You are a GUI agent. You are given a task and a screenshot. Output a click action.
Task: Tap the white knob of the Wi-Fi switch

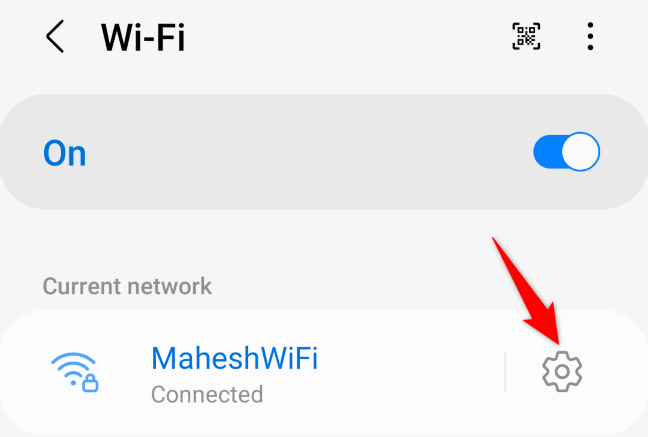click(581, 152)
